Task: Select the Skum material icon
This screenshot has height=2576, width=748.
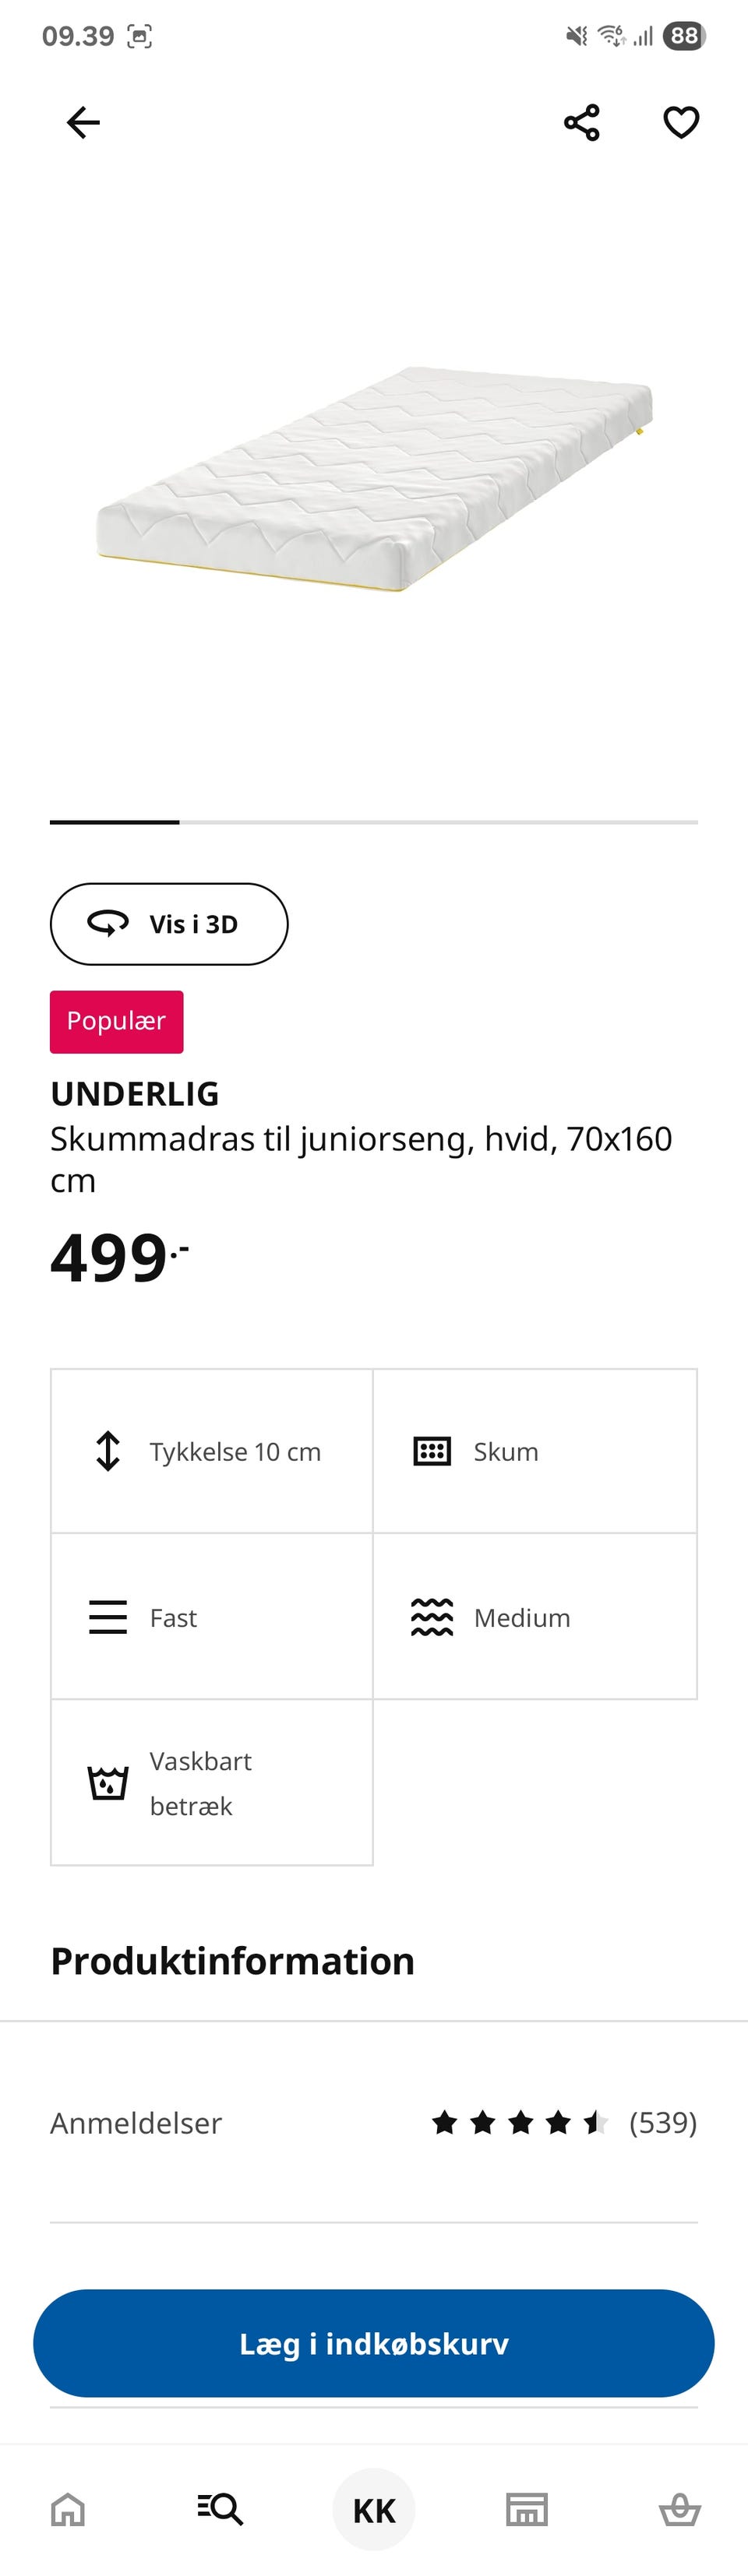Action: coord(432,1451)
